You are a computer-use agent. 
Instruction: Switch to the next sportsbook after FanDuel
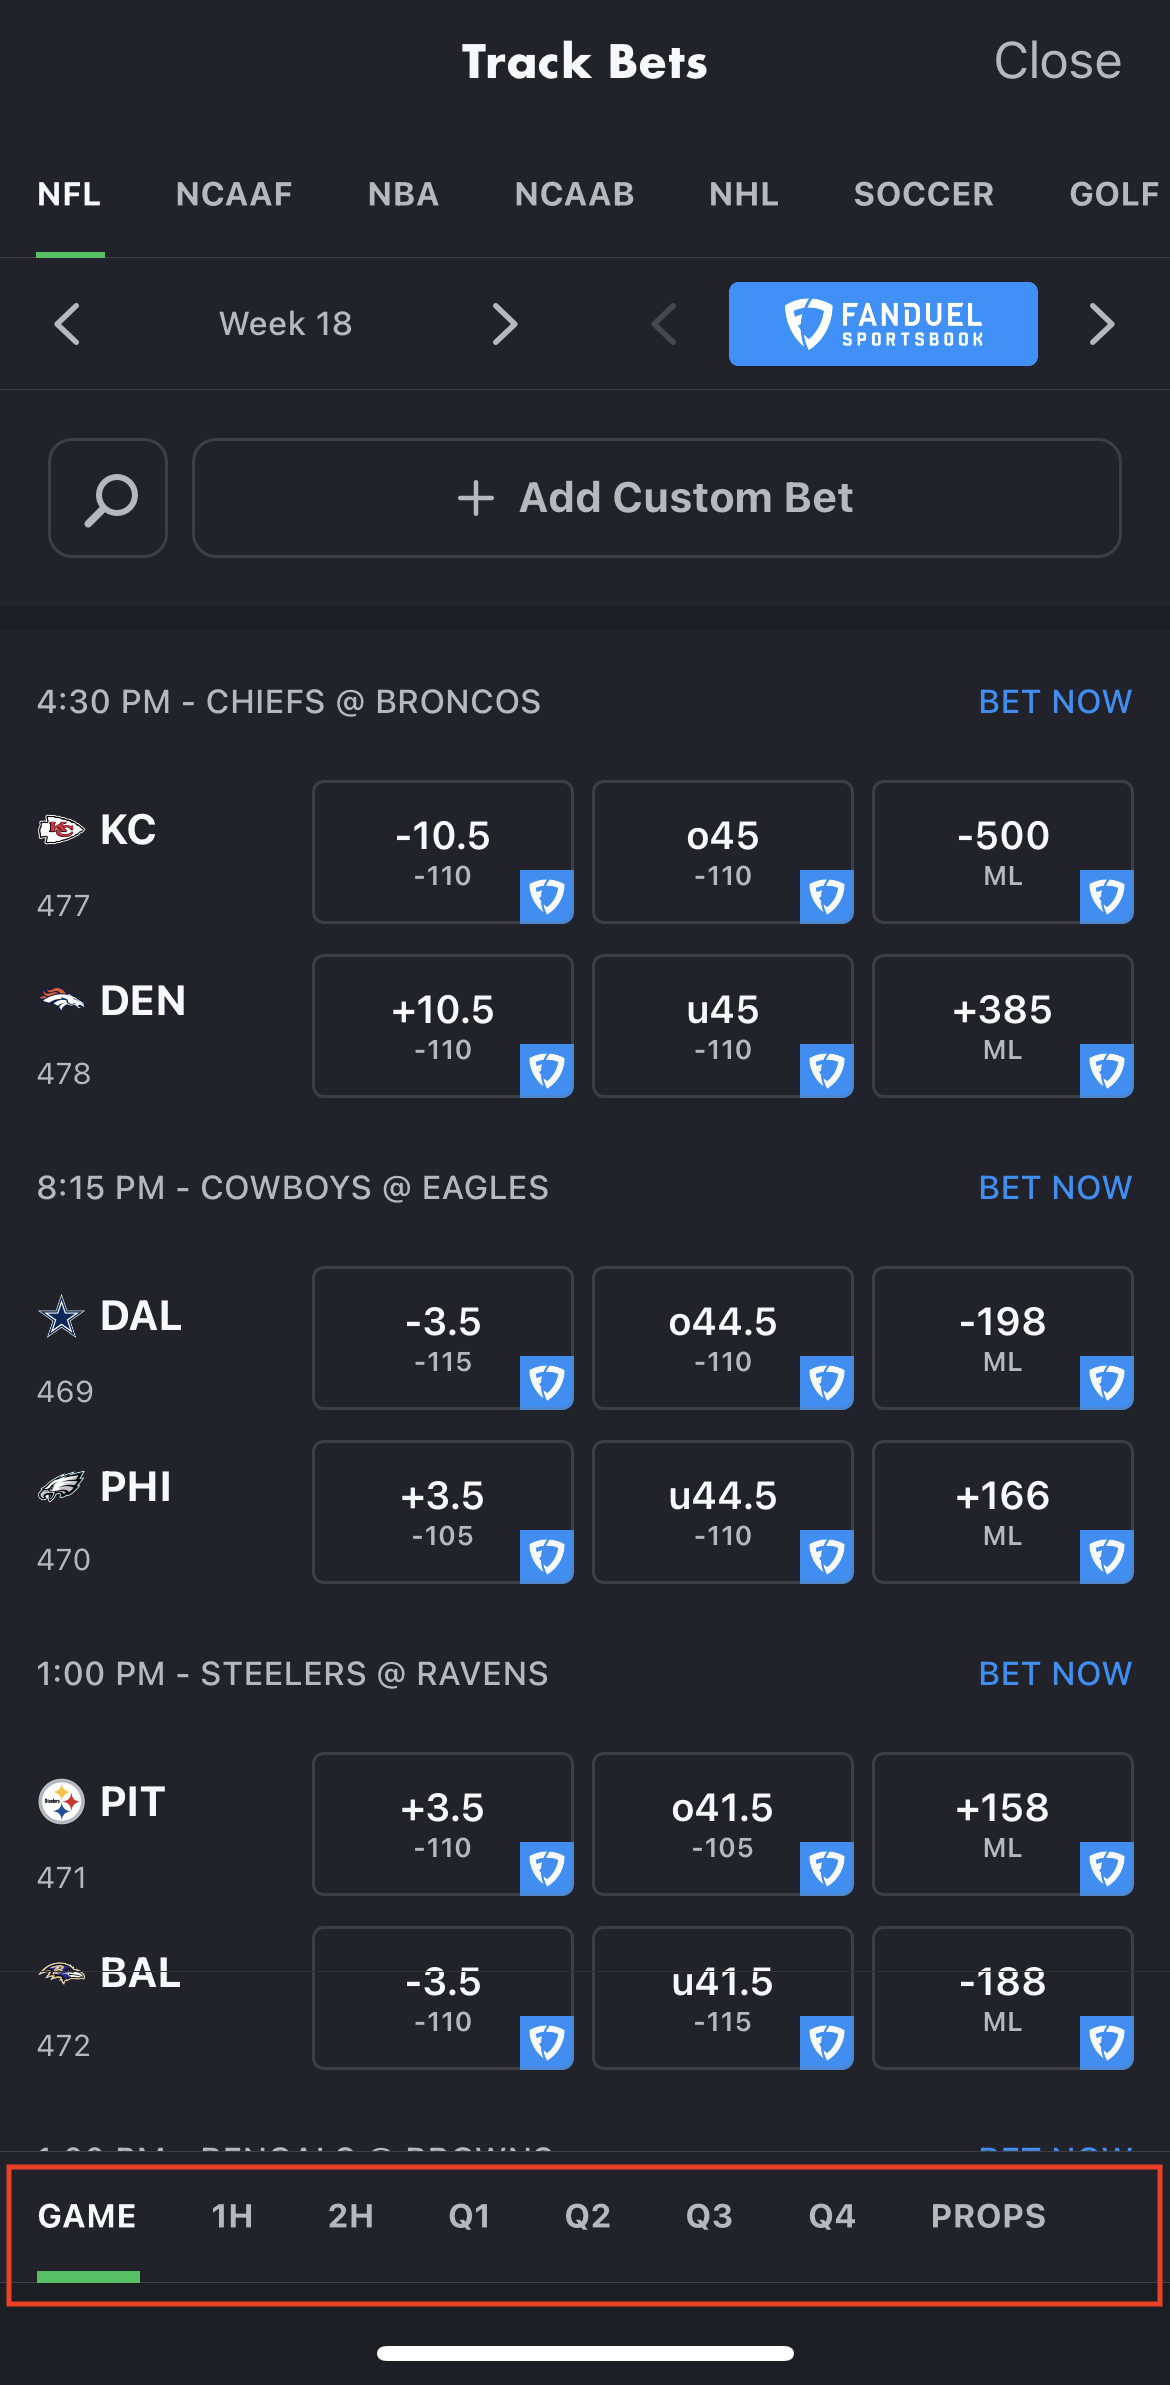pos(1101,324)
